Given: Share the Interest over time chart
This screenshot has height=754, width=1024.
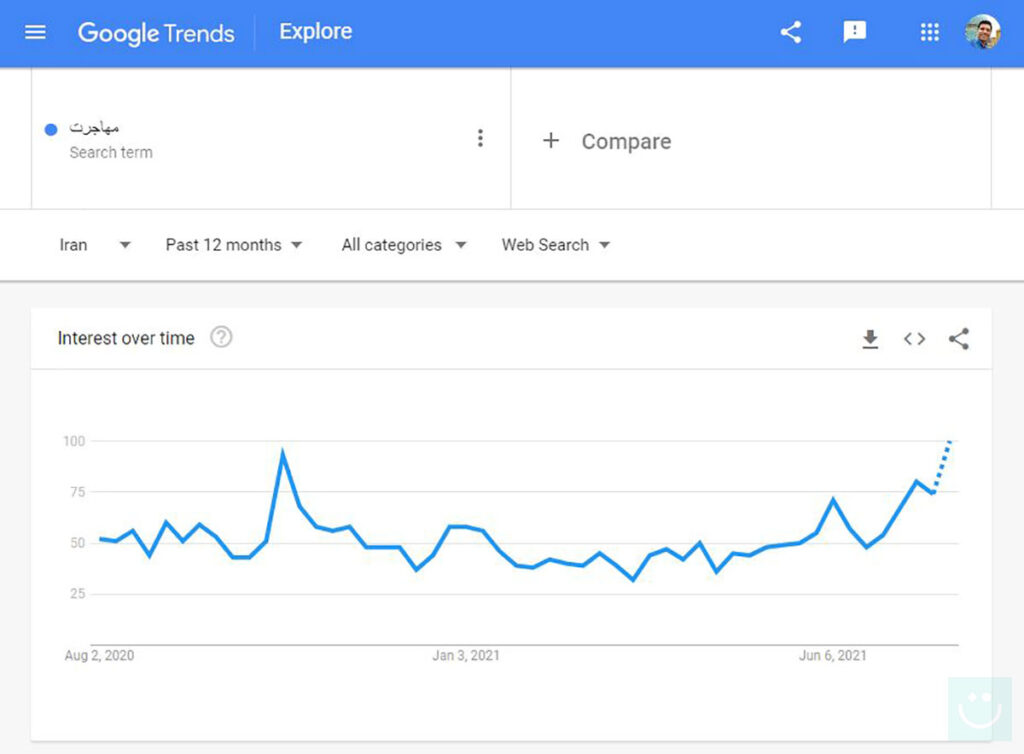Looking at the screenshot, I should tap(959, 339).
